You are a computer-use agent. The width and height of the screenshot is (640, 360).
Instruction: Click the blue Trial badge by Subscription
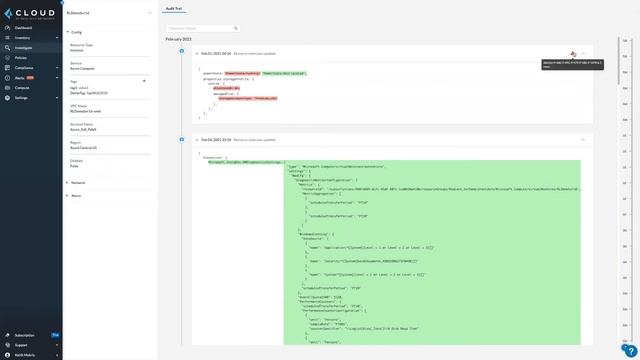coord(56,335)
